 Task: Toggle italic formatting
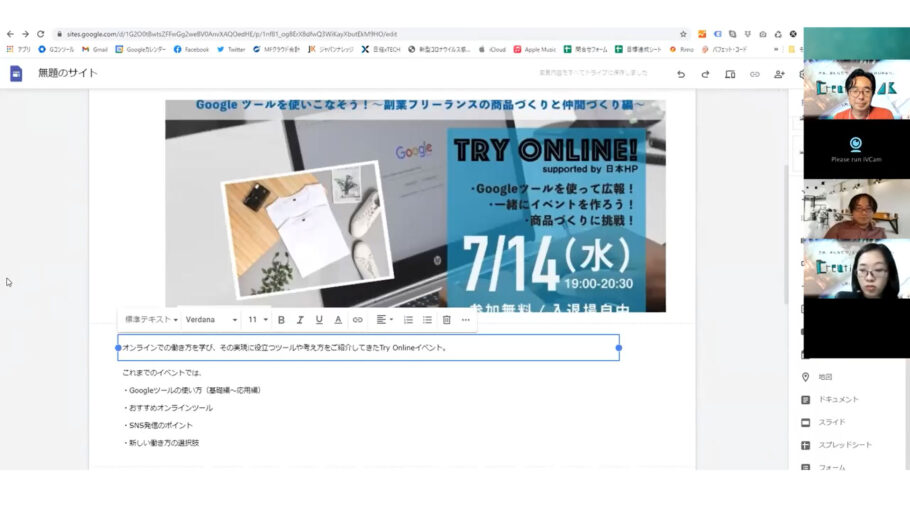coord(300,320)
